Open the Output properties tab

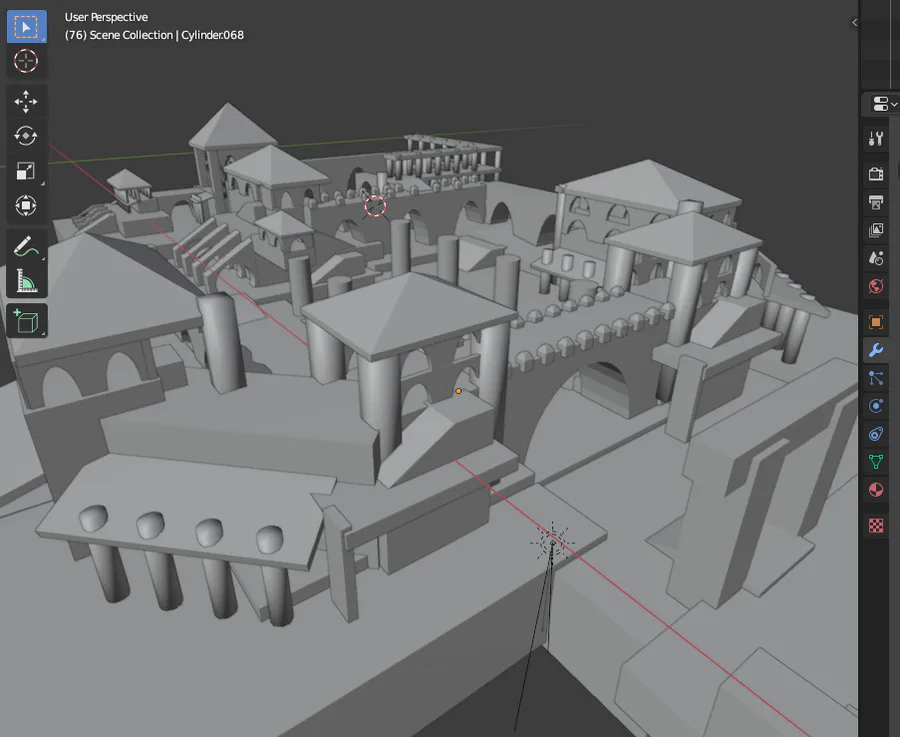pyautogui.click(x=876, y=201)
